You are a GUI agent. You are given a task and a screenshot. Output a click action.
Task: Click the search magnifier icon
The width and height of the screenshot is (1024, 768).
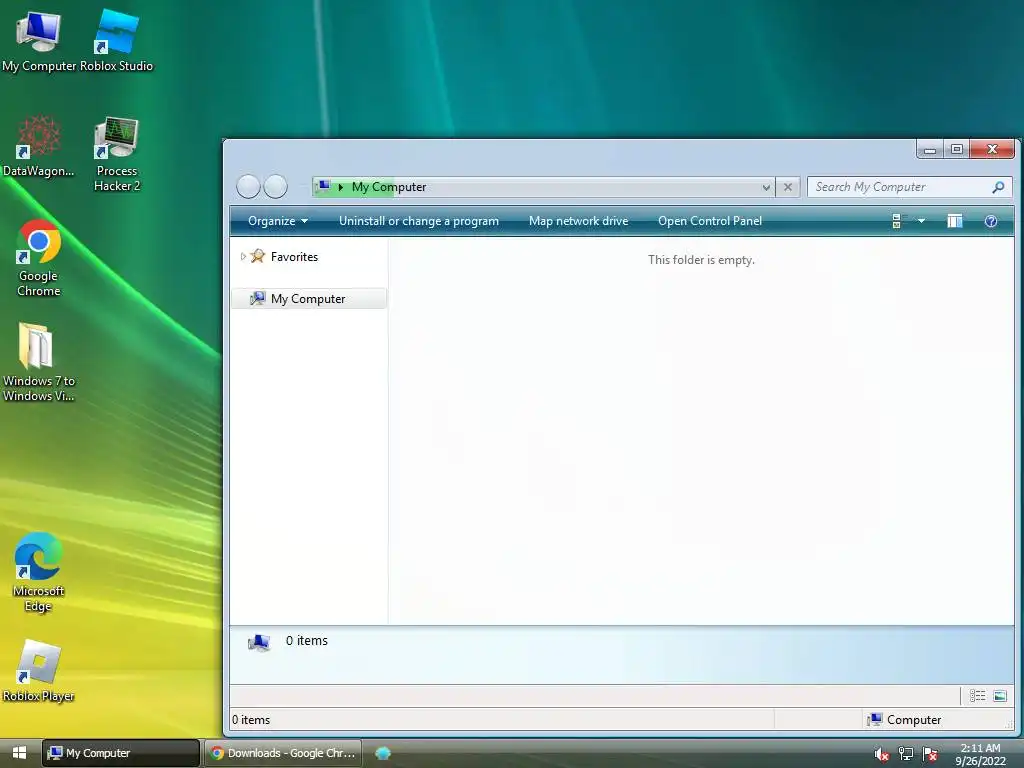click(998, 187)
